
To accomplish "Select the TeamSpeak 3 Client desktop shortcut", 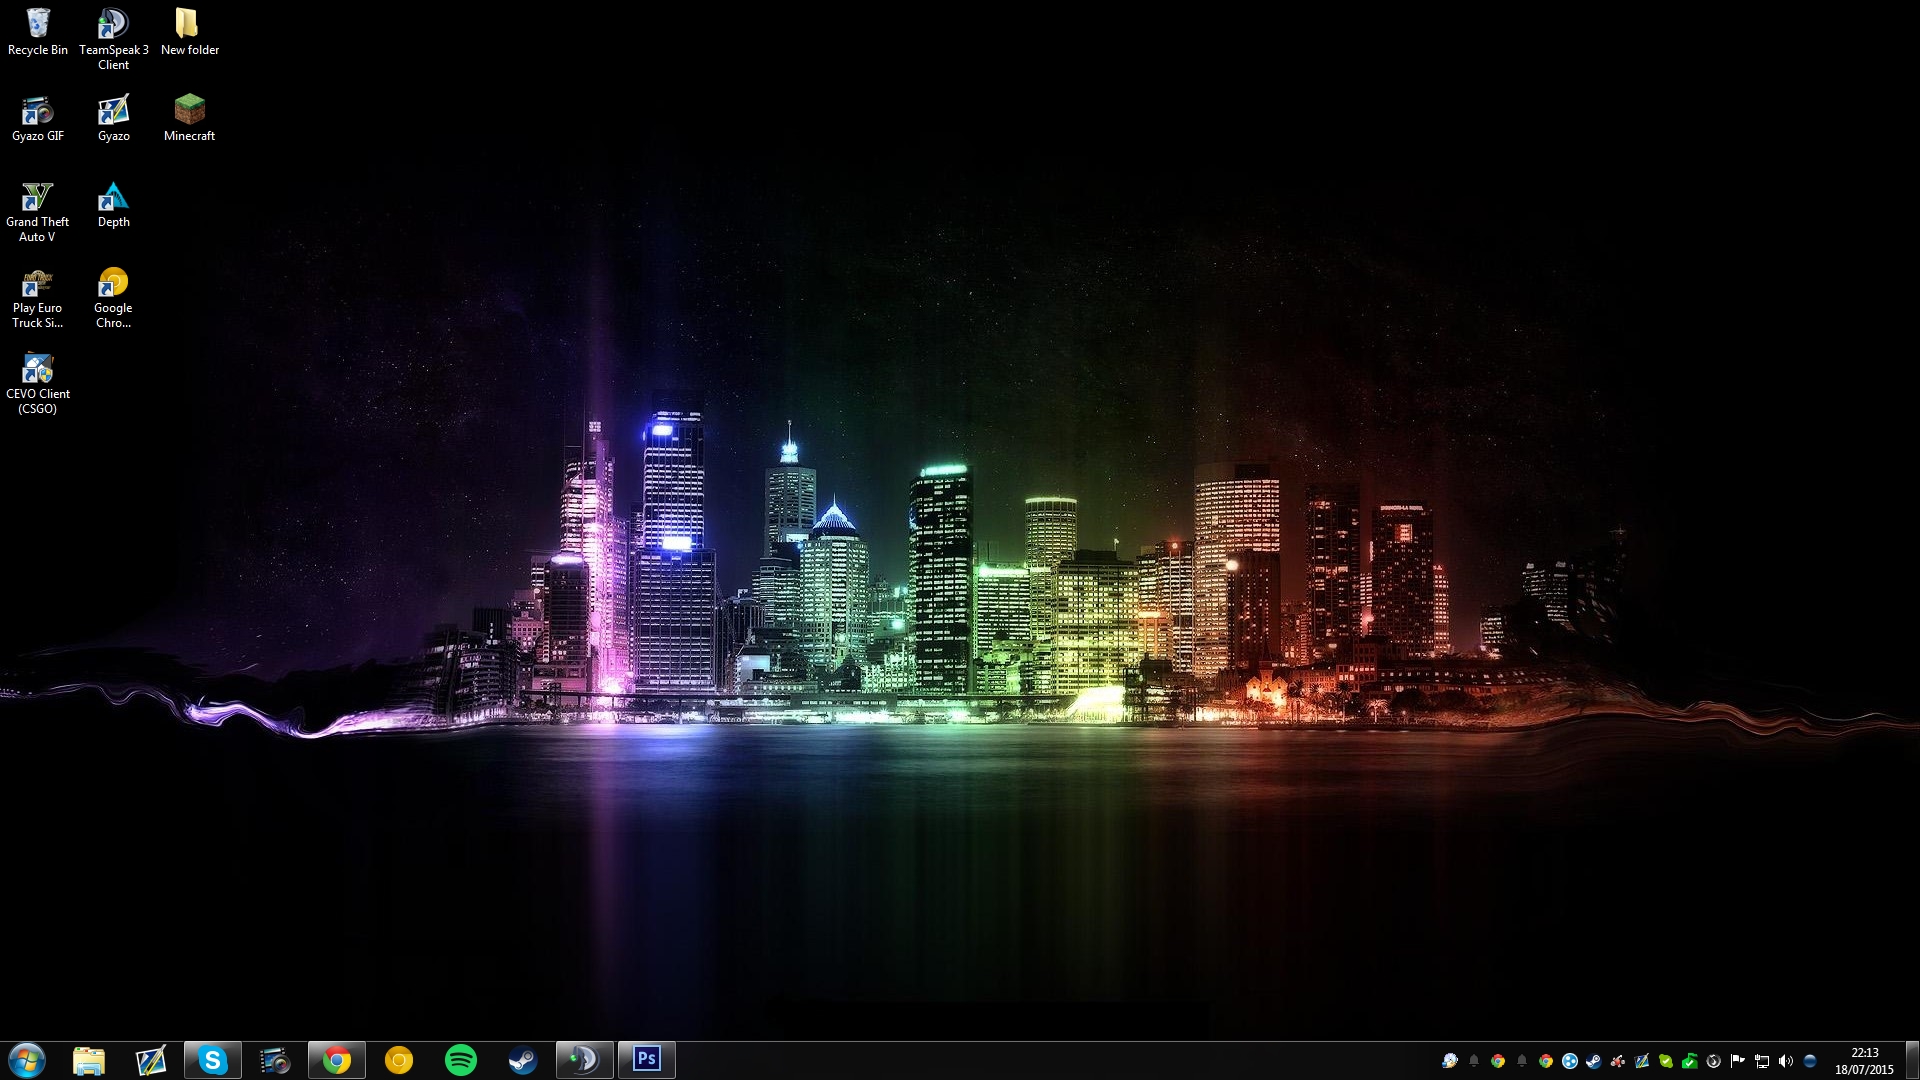I will (x=113, y=38).
